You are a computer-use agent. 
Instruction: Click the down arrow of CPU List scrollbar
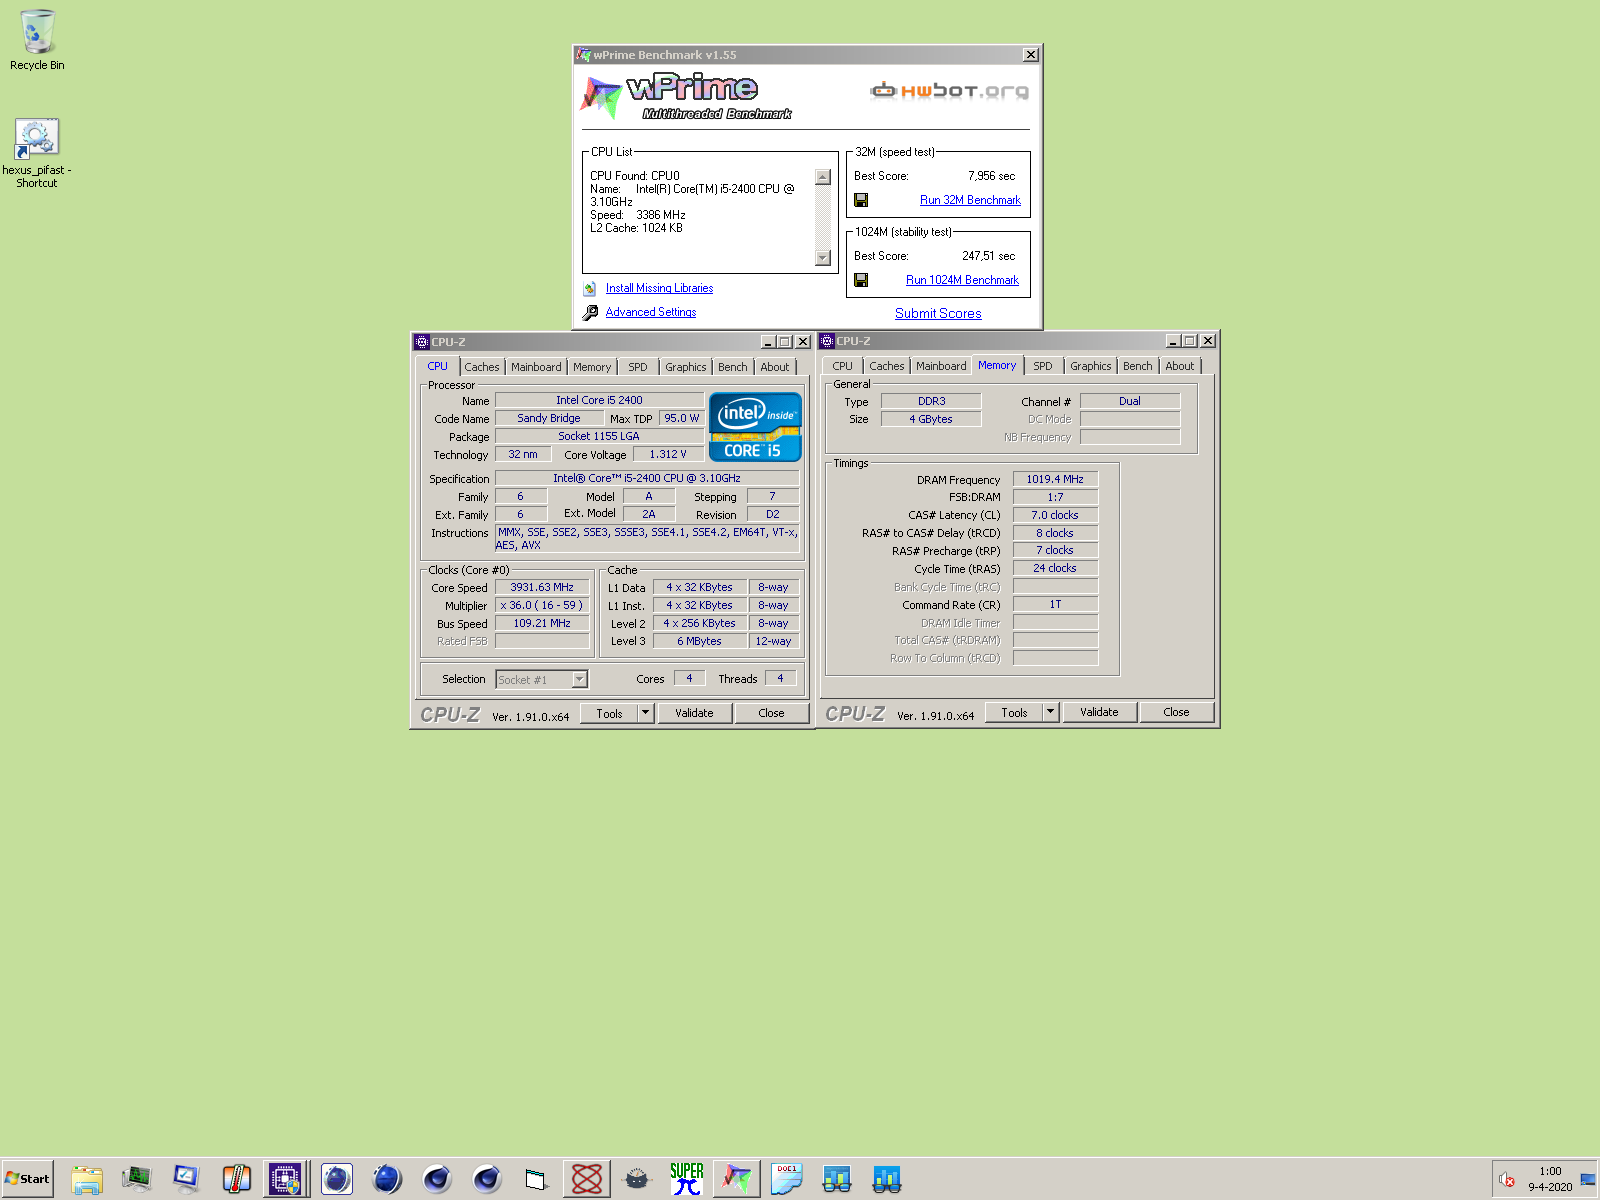tap(823, 258)
